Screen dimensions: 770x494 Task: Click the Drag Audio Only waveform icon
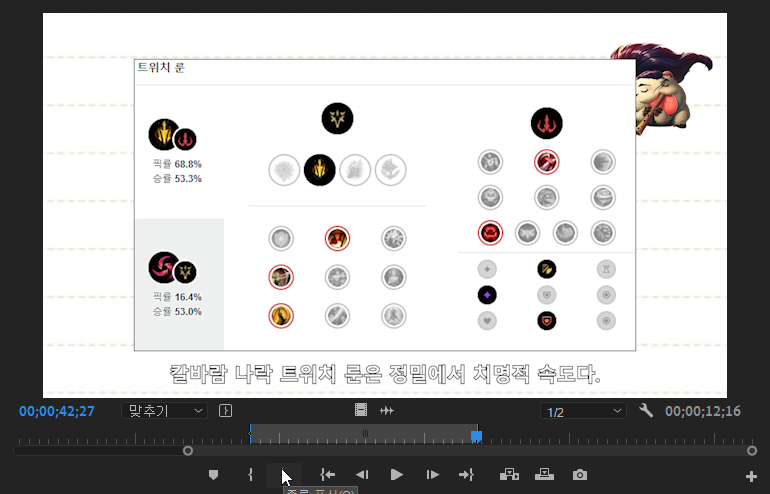(x=386, y=410)
